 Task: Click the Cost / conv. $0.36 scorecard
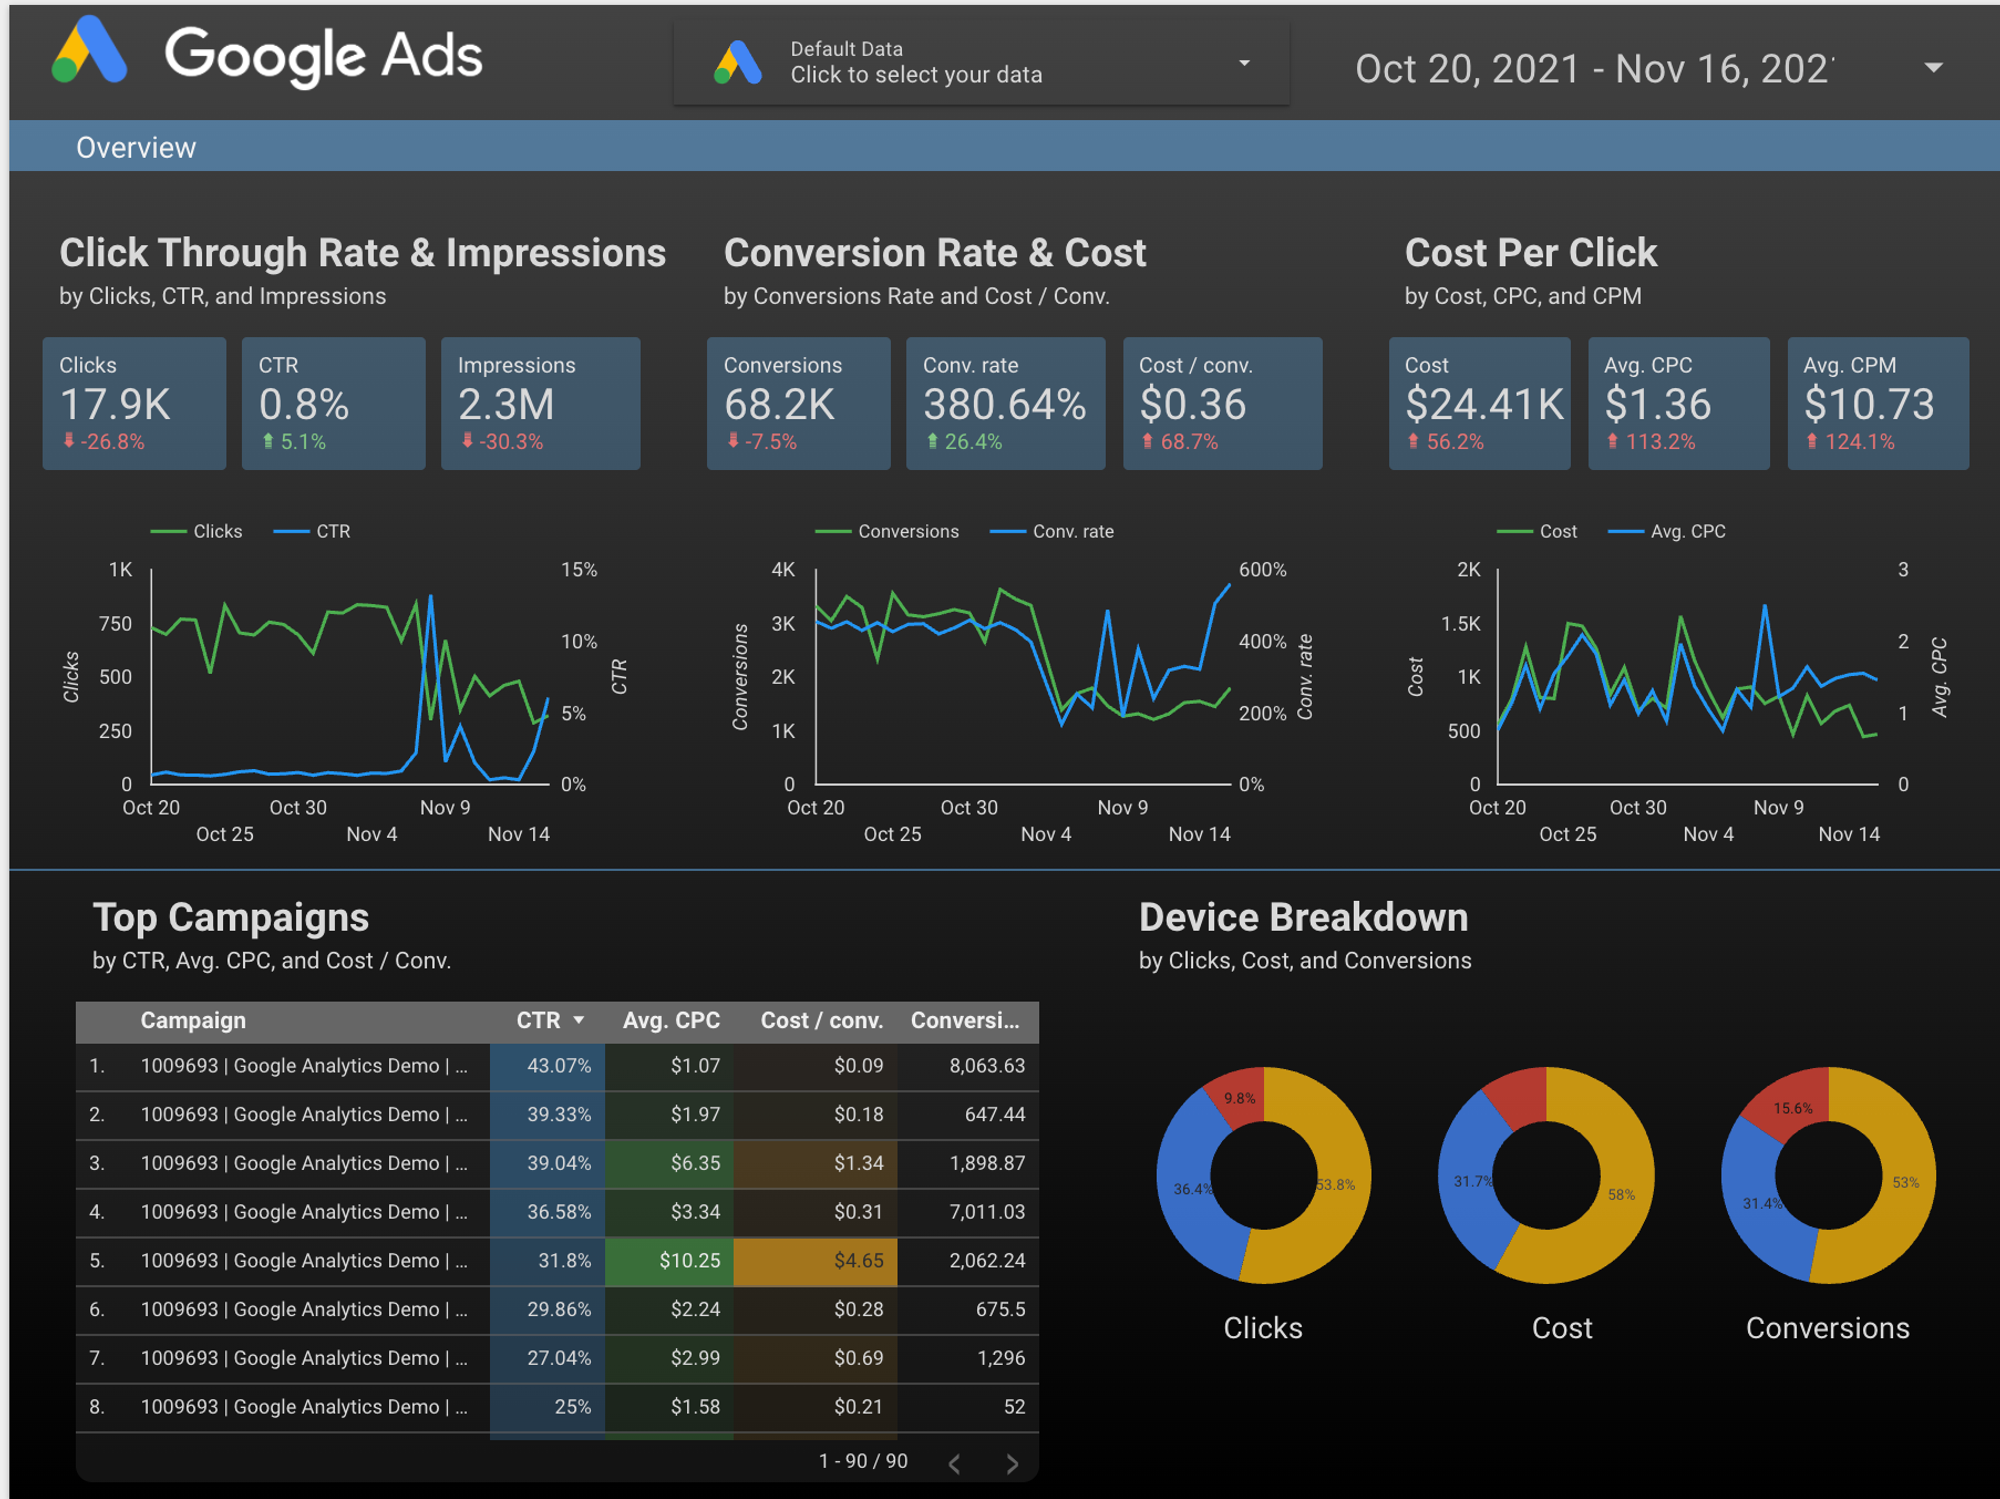tap(1222, 403)
